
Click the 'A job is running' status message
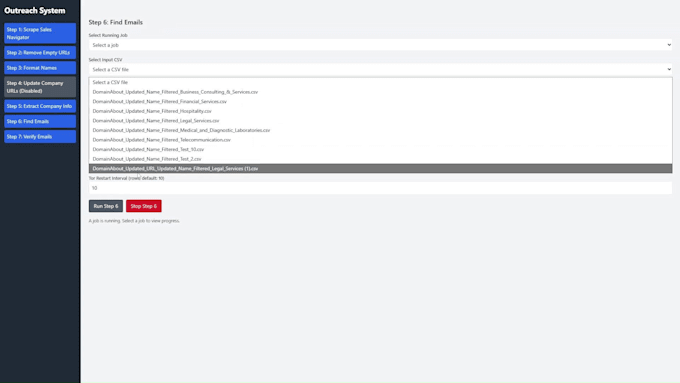[x=134, y=221]
